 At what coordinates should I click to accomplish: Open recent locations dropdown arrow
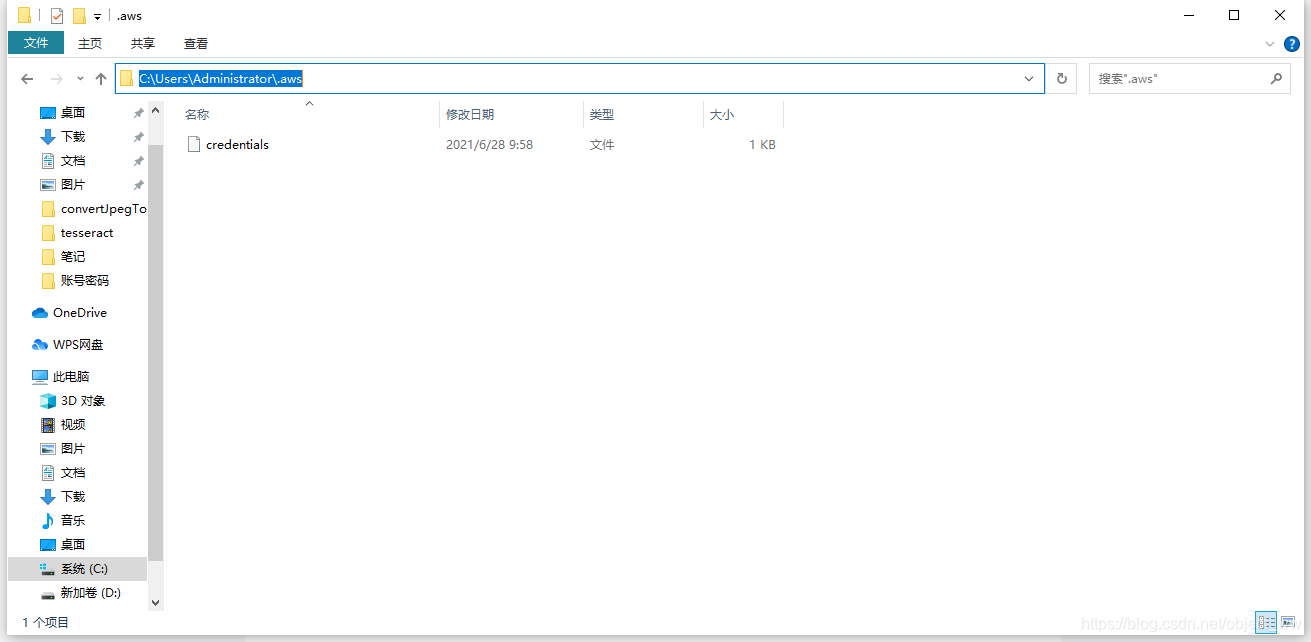tap(80, 79)
